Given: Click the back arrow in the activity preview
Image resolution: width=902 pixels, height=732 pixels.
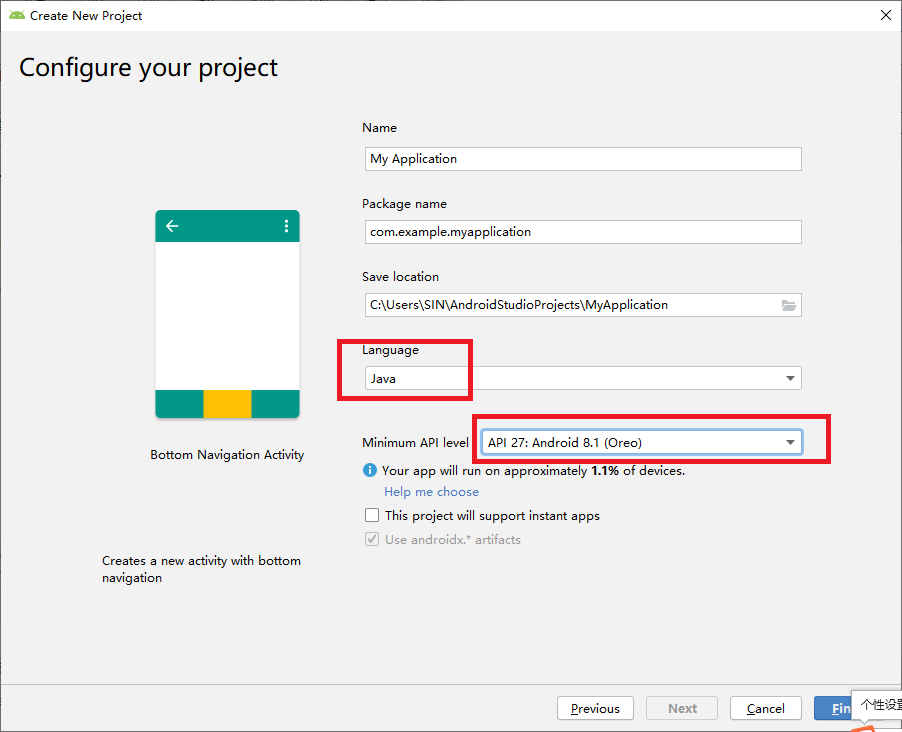Looking at the screenshot, I should (172, 226).
